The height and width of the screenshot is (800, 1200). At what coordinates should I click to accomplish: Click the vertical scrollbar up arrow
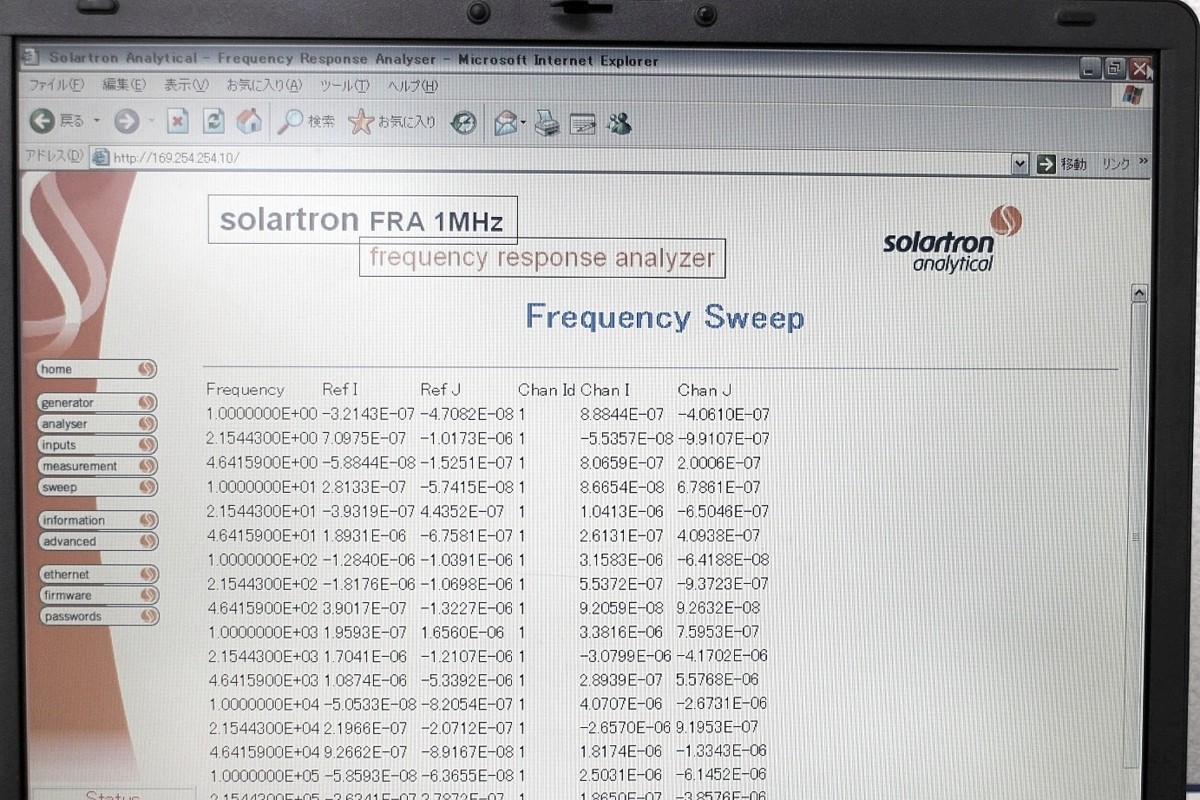[x=1138, y=293]
